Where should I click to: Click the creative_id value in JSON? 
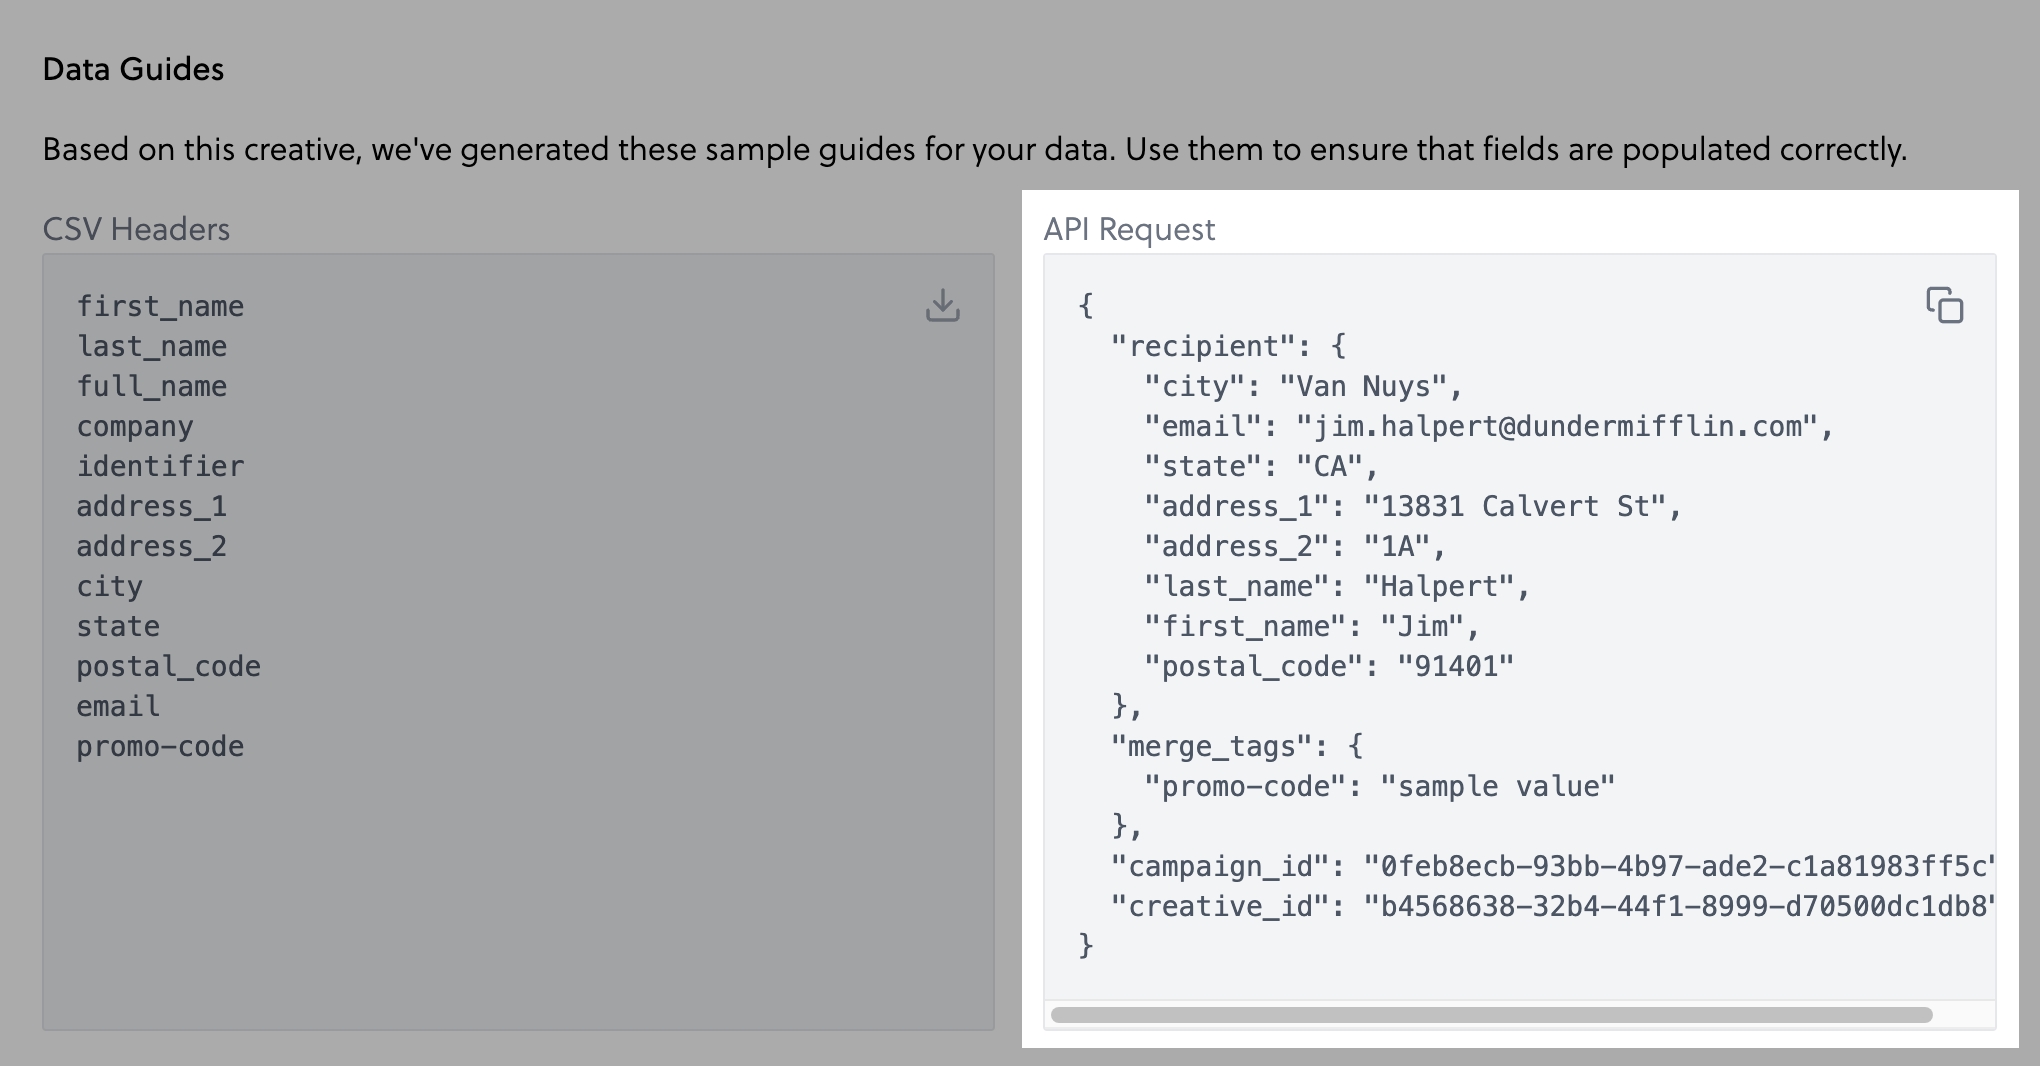(1680, 906)
